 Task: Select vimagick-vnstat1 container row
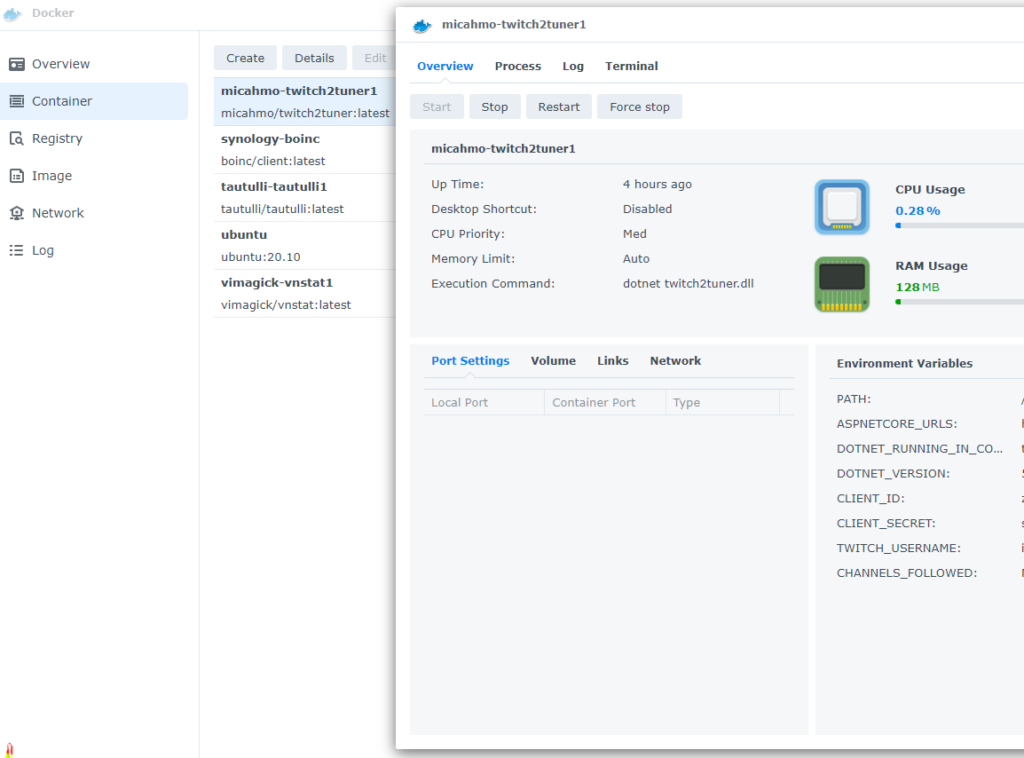coord(305,294)
